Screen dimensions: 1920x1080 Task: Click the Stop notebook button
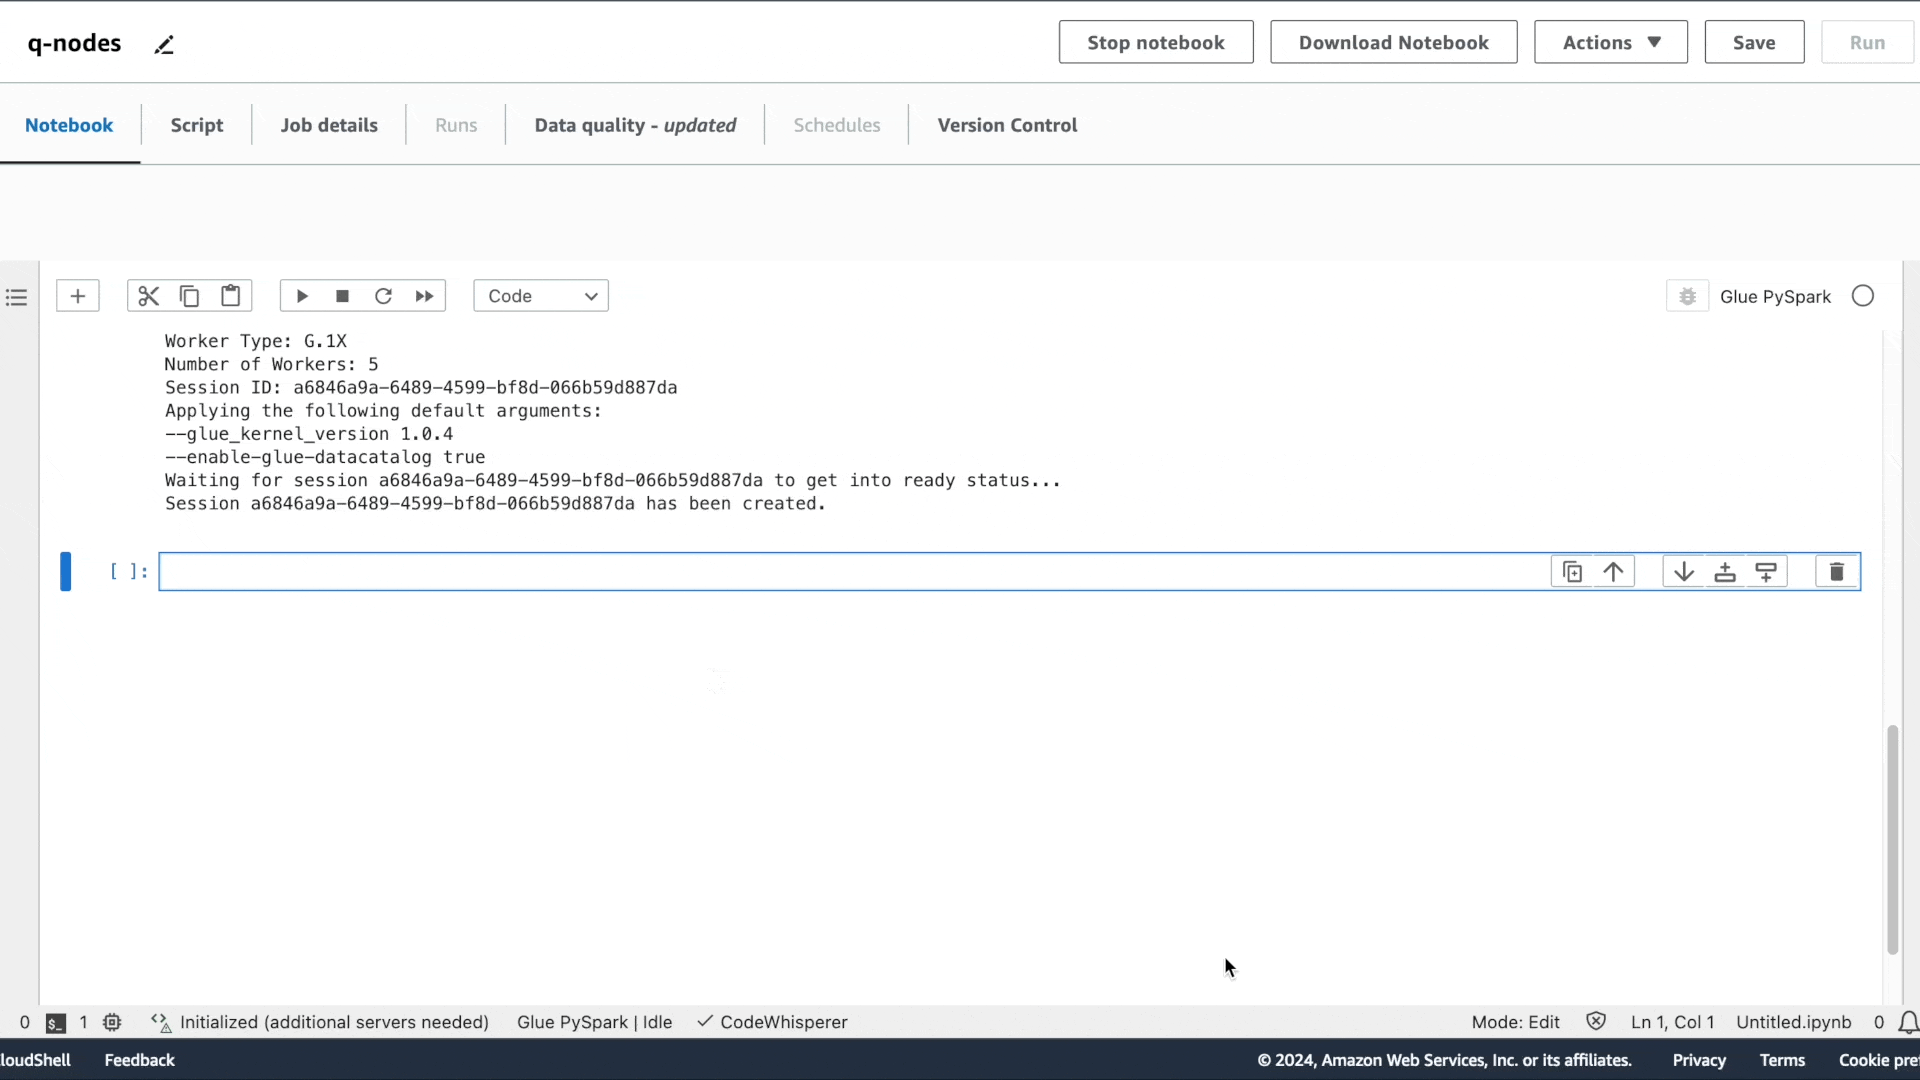[1156, 42]
